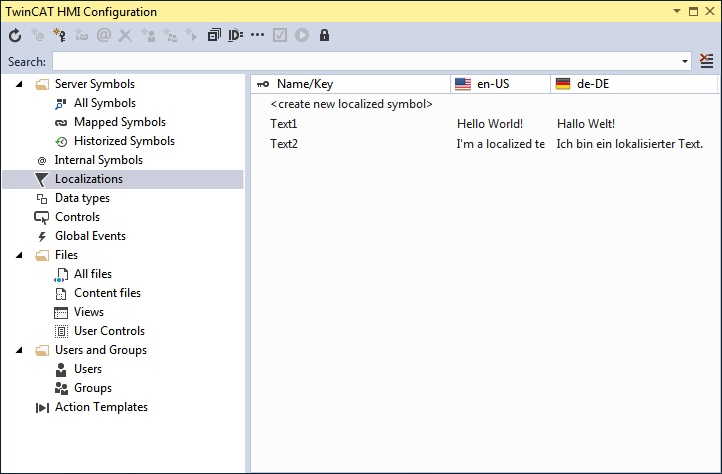Viewport: 722px width, 474px height.
Task: Click the en-US column header
Action: 501,84
